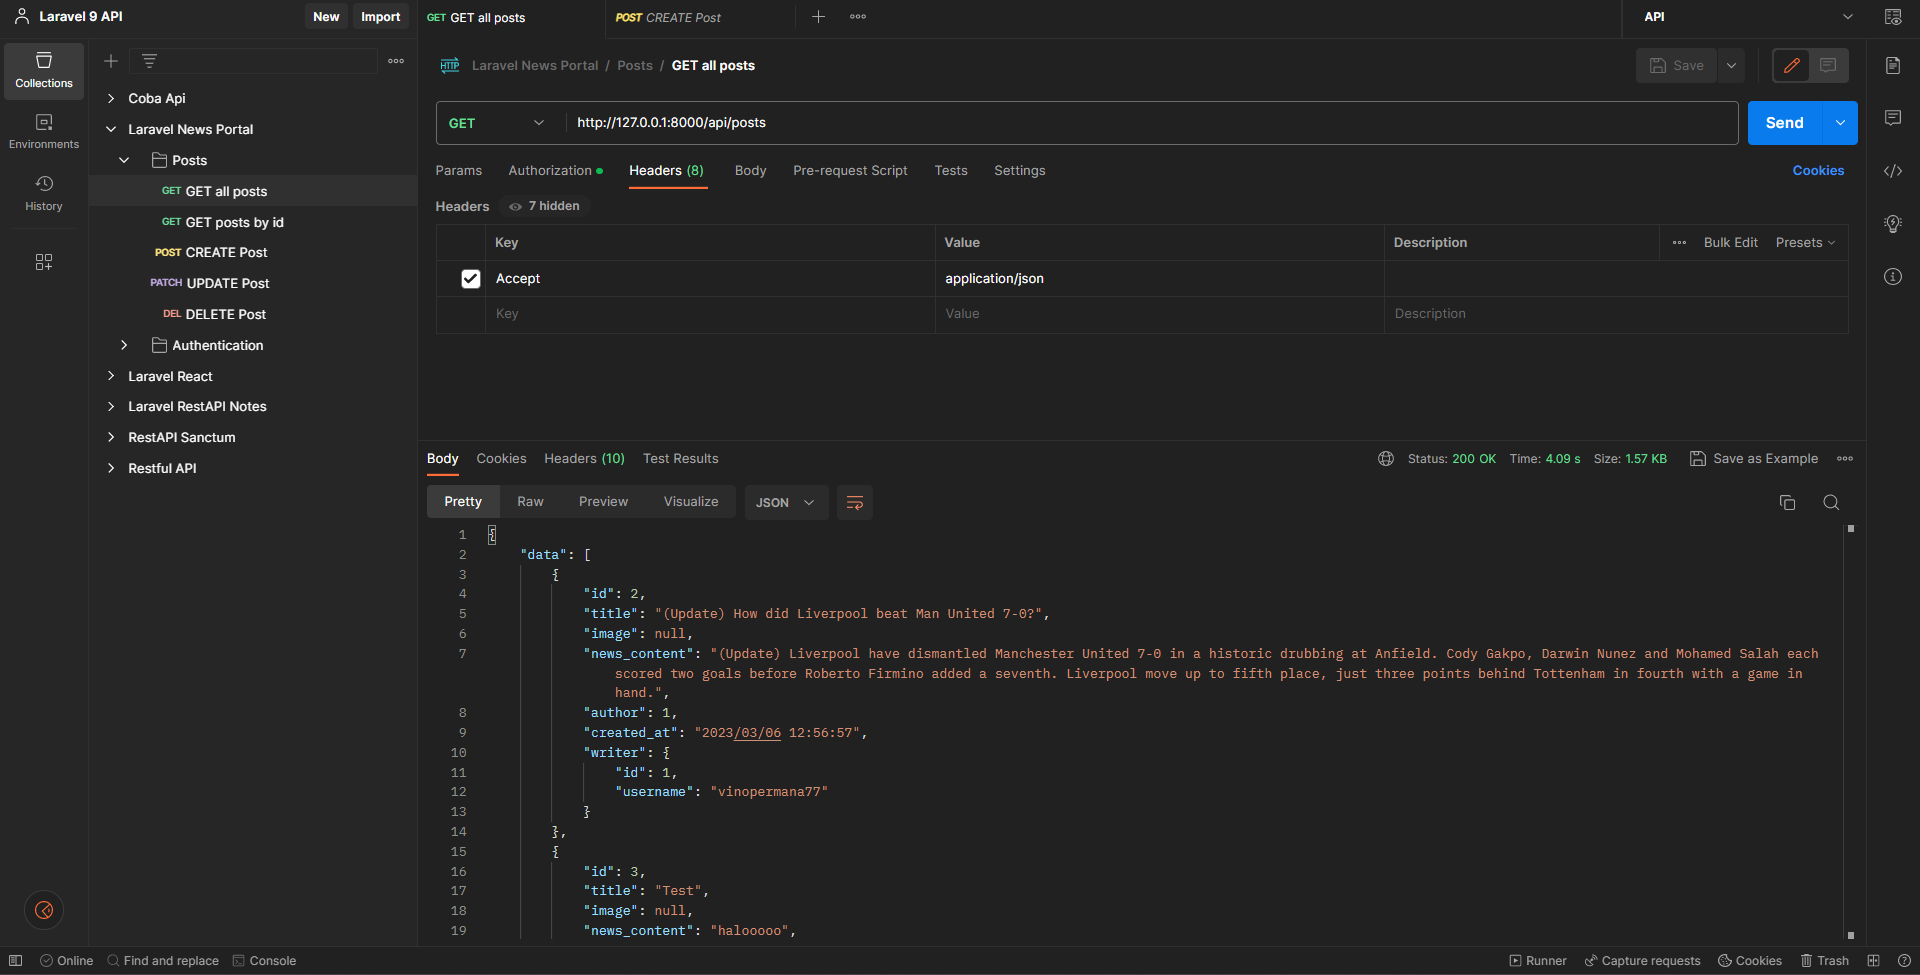Open a new request tab with plus icon
1920x975 pixels.
point(818,17)
